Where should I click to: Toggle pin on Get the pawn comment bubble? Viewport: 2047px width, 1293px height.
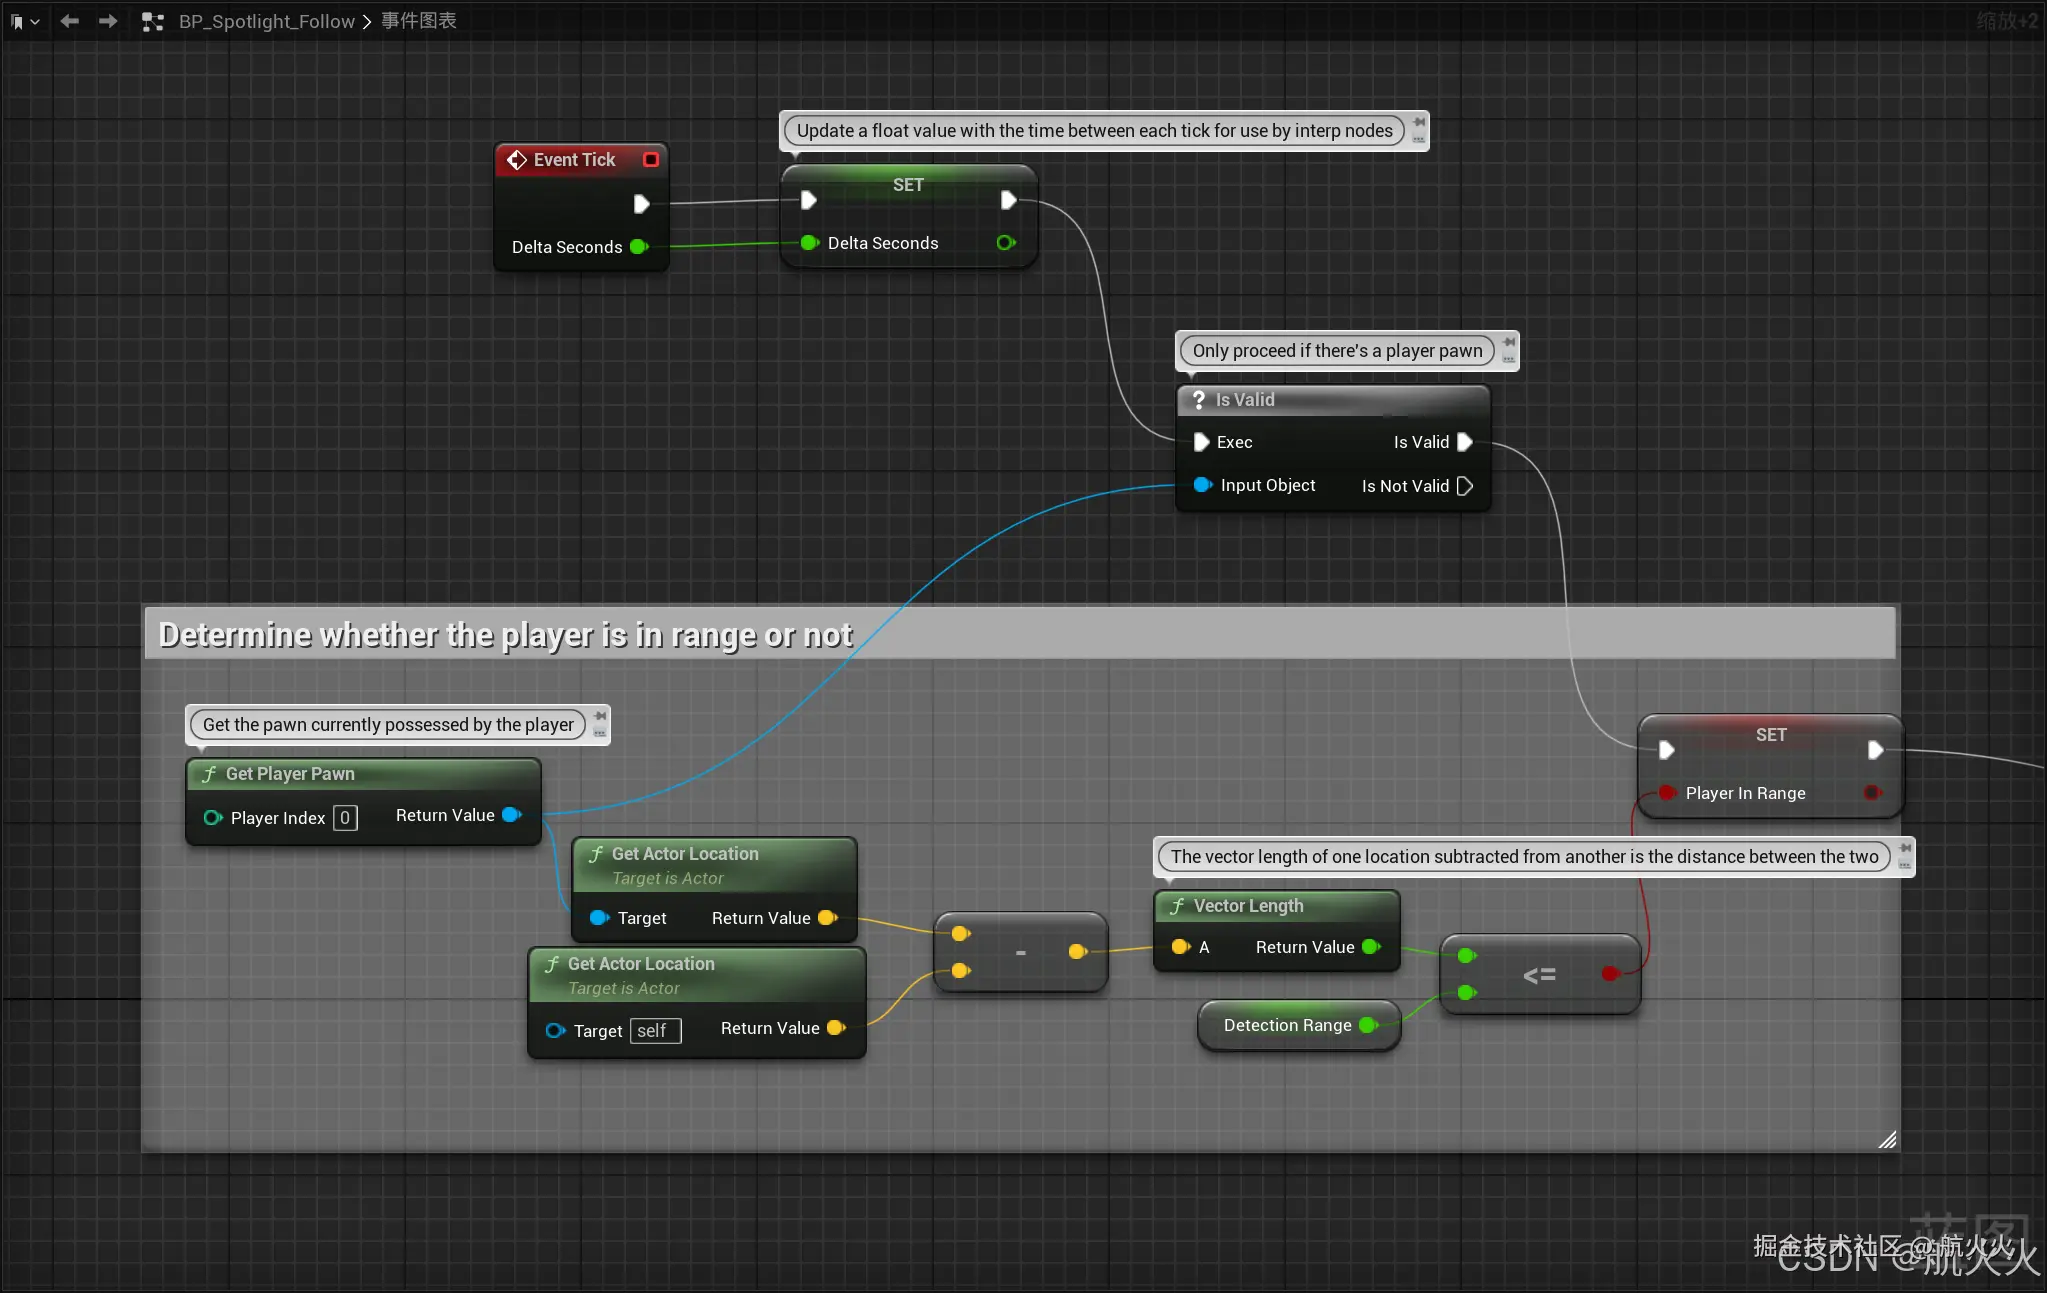pyautogui.click(x=600, y=717)
